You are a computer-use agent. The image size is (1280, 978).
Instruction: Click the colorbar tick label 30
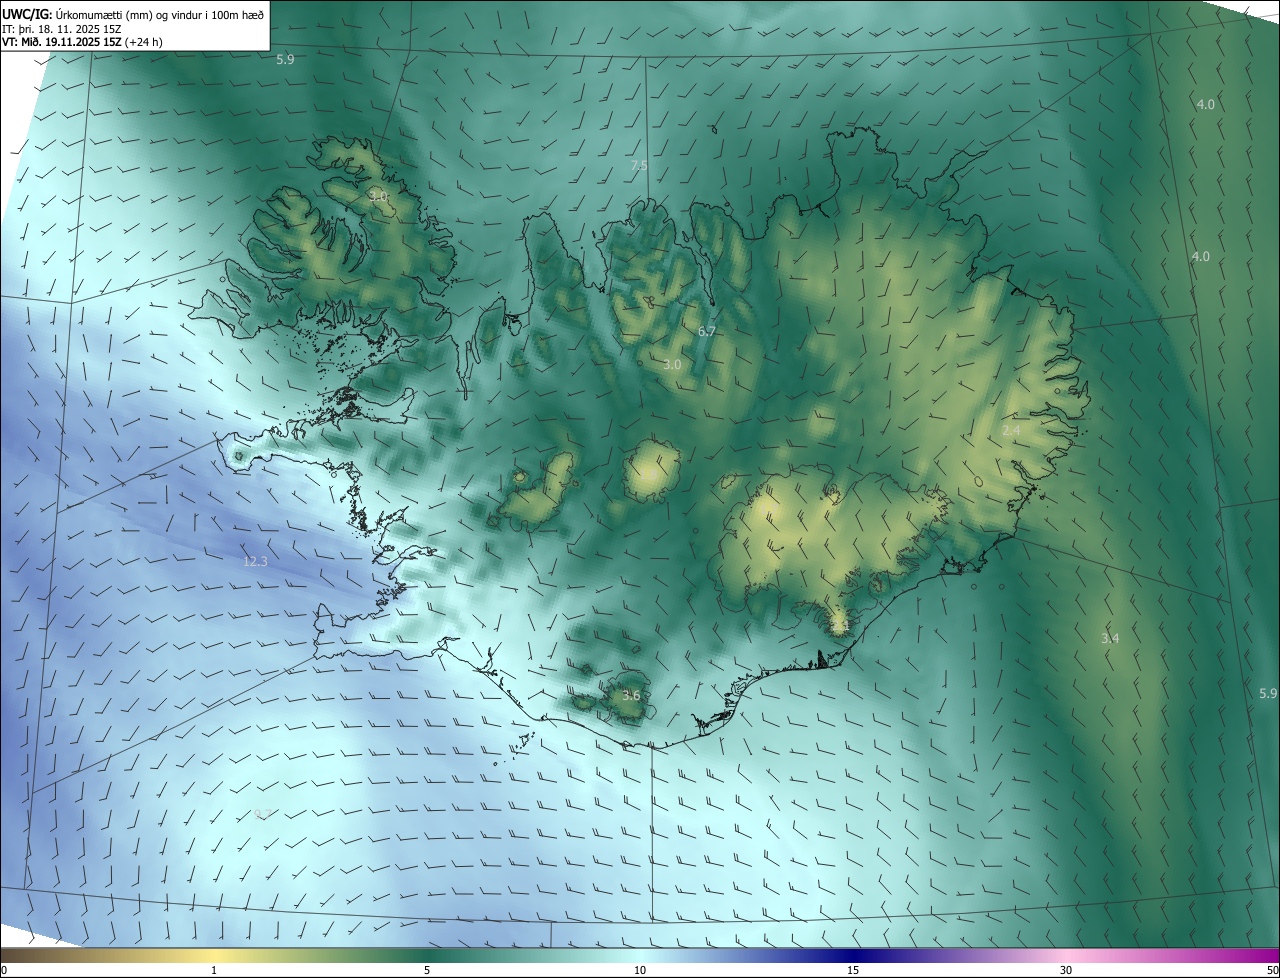click(1066, 970)
